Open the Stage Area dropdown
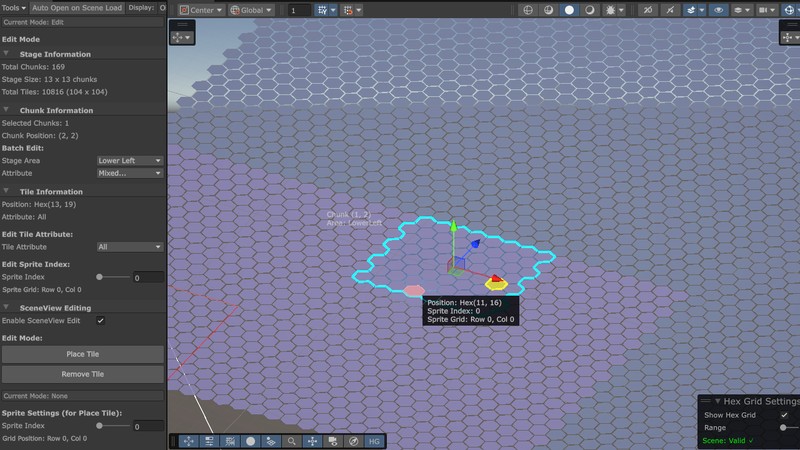 pyautogui.click(x=129, y=160)
